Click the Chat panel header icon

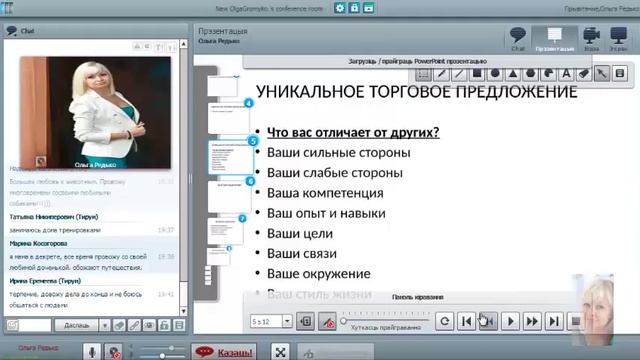pyautogui.click(x=12, y=31)
